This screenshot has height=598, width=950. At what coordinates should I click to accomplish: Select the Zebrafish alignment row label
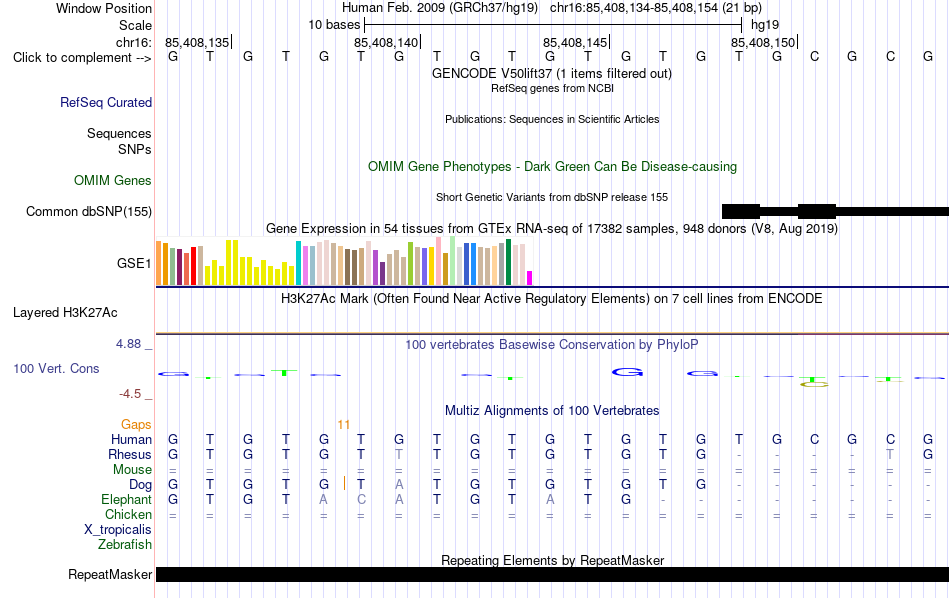tap(125, 544)
